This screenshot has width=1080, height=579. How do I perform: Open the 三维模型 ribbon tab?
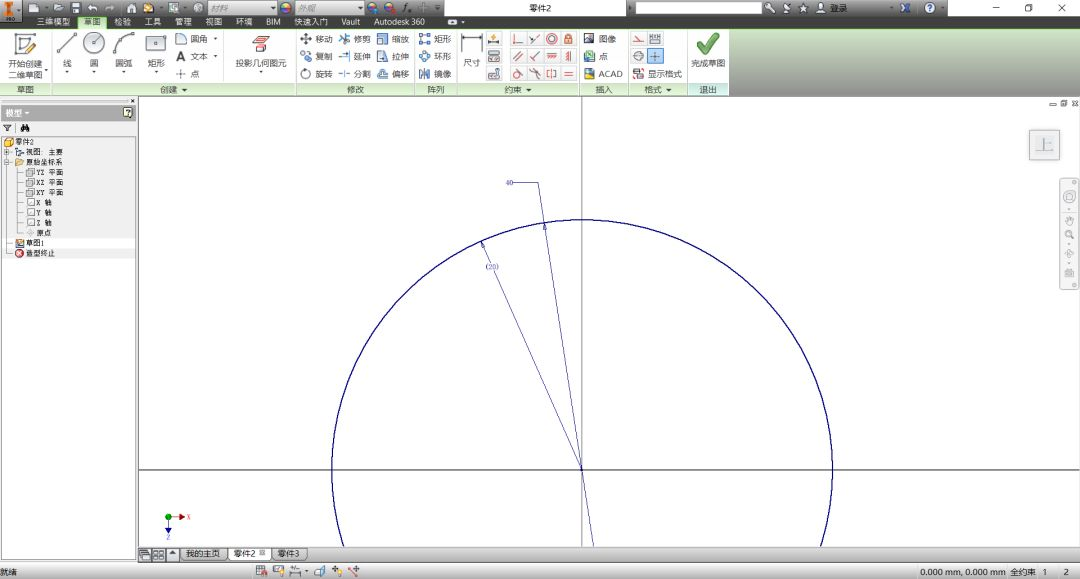54,22
